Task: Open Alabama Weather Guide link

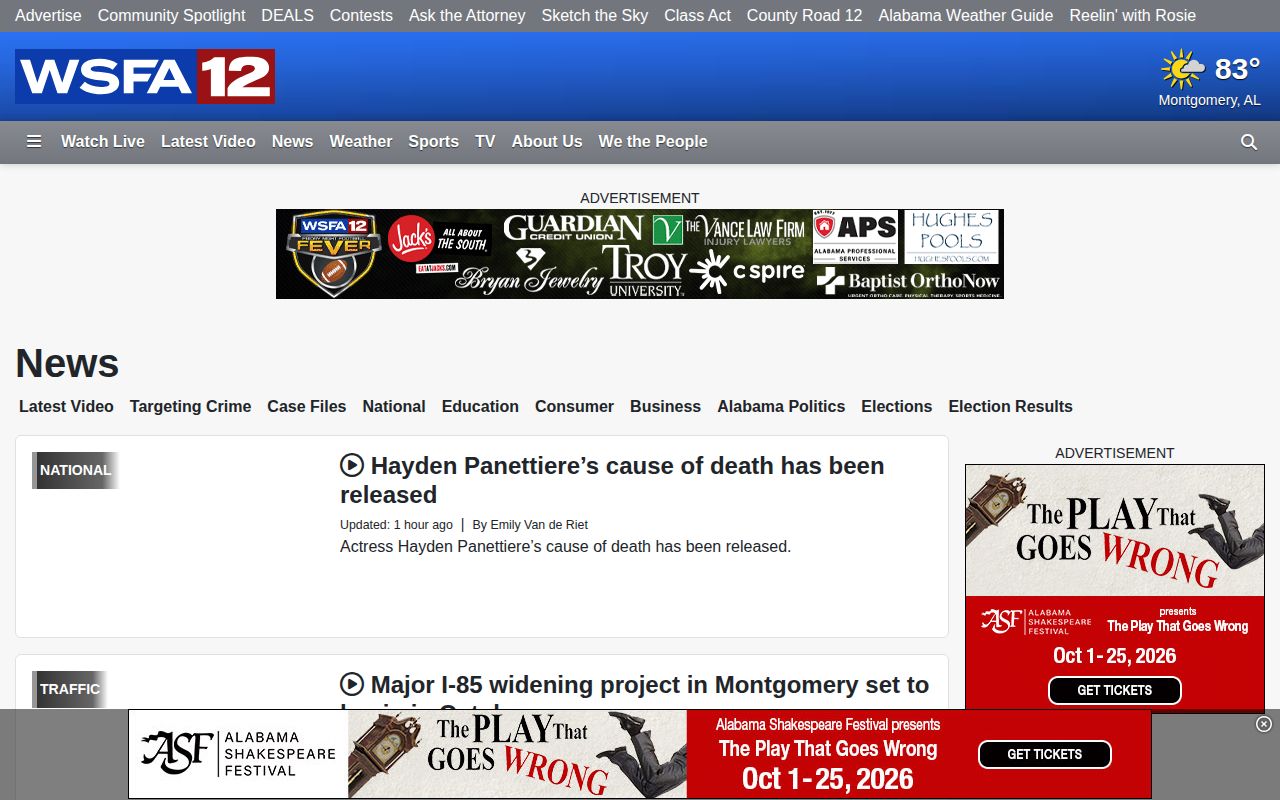Action: point(966,16)
